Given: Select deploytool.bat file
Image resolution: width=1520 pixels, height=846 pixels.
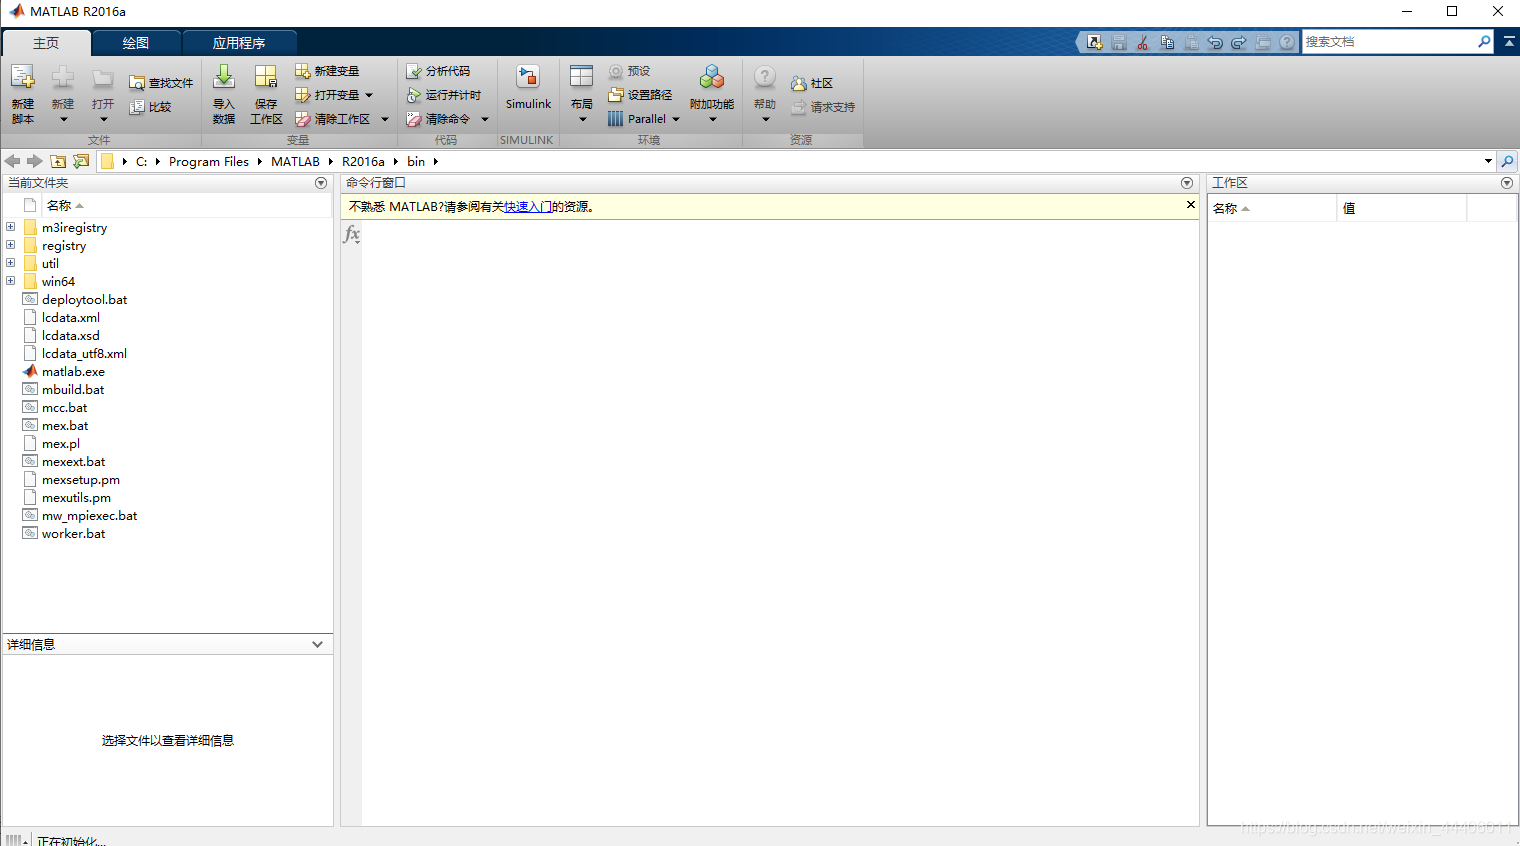Looking at the screenshot, I should tap(84, 300).
